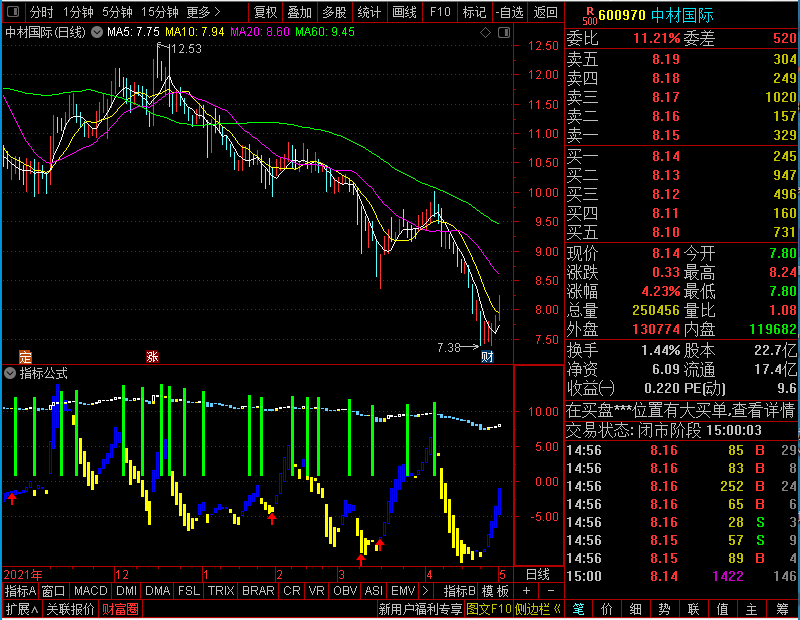The image size is (800, 620).
Task: Toggle the side panel icon next to the diamond
Action: point(504,33)
